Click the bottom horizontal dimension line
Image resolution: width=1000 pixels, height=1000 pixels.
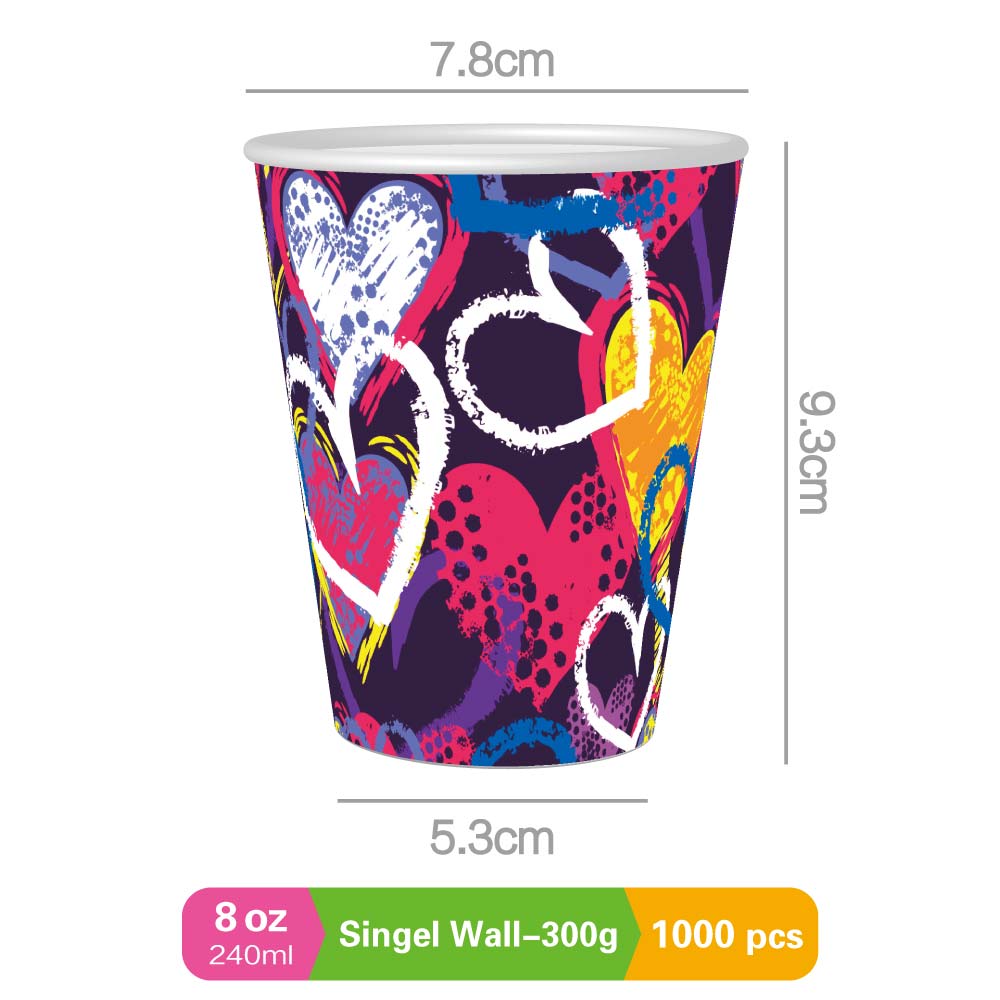click(492, 800)
